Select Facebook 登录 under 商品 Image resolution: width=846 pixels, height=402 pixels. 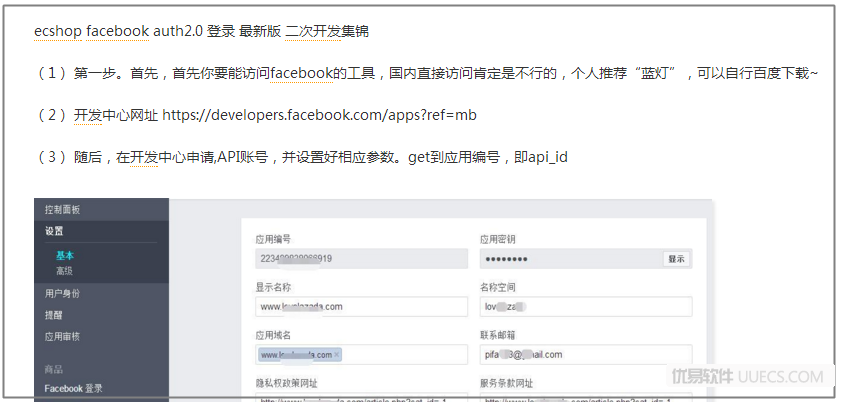(73, 389)
